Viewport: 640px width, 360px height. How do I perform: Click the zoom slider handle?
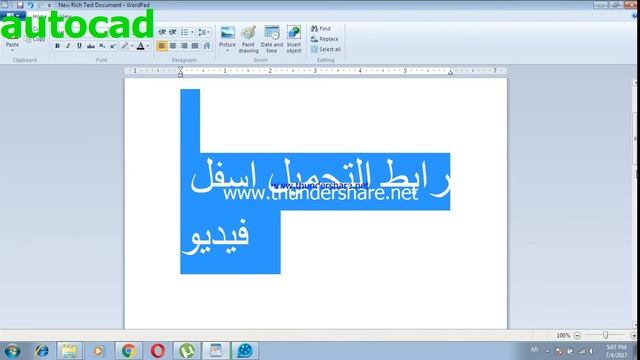point(606,335)
